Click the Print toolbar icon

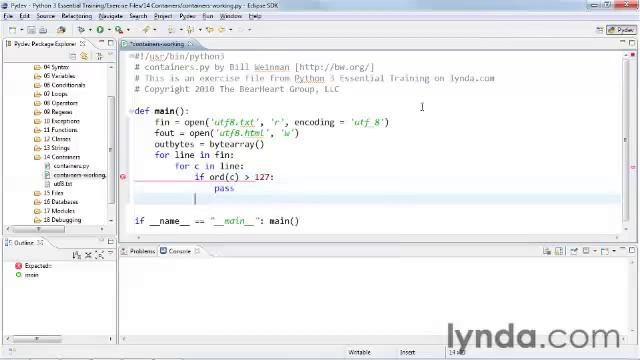(x=43, y=30)
